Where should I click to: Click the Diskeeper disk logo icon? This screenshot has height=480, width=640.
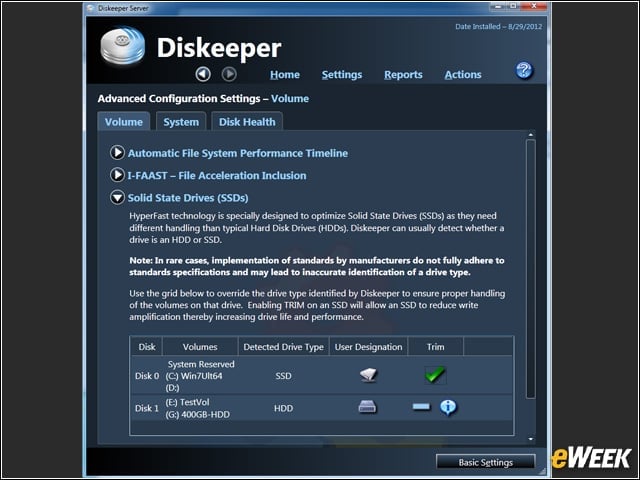123,46
